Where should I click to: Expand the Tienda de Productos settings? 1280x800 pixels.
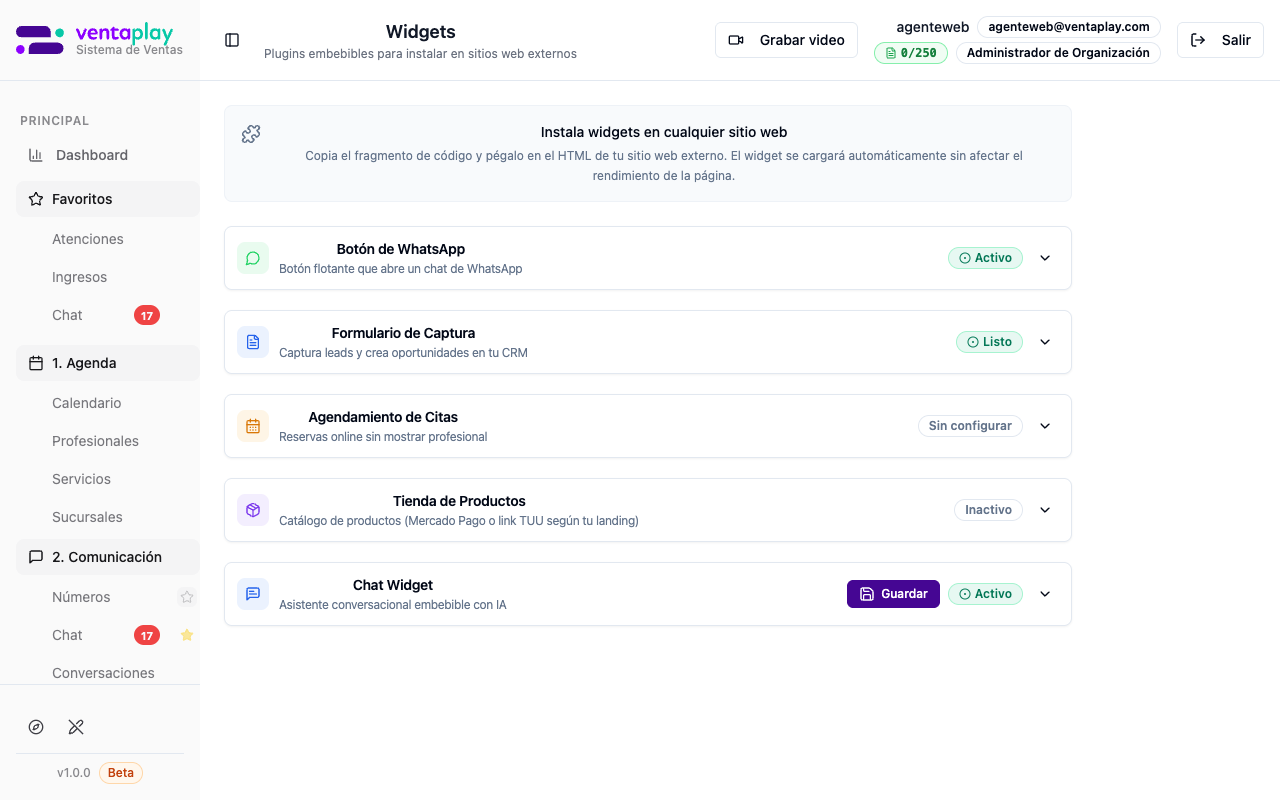(1045, 510)
